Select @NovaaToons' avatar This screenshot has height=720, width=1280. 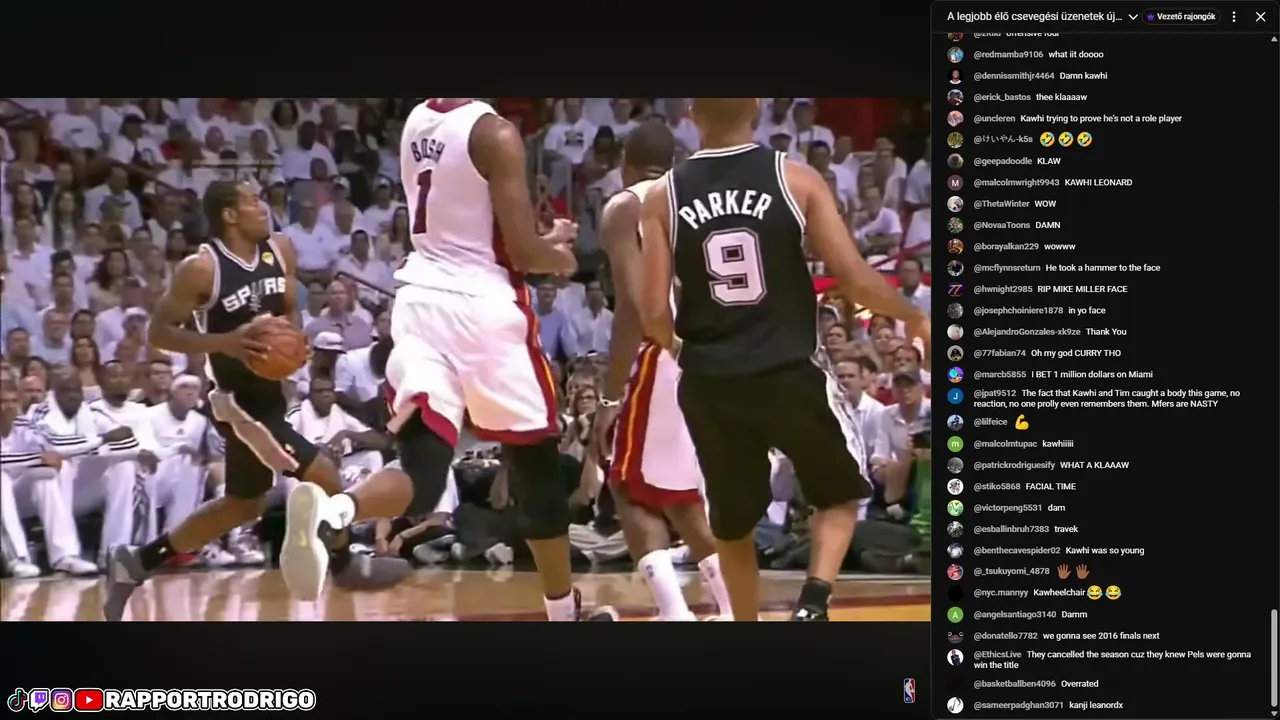pos(955,225)
